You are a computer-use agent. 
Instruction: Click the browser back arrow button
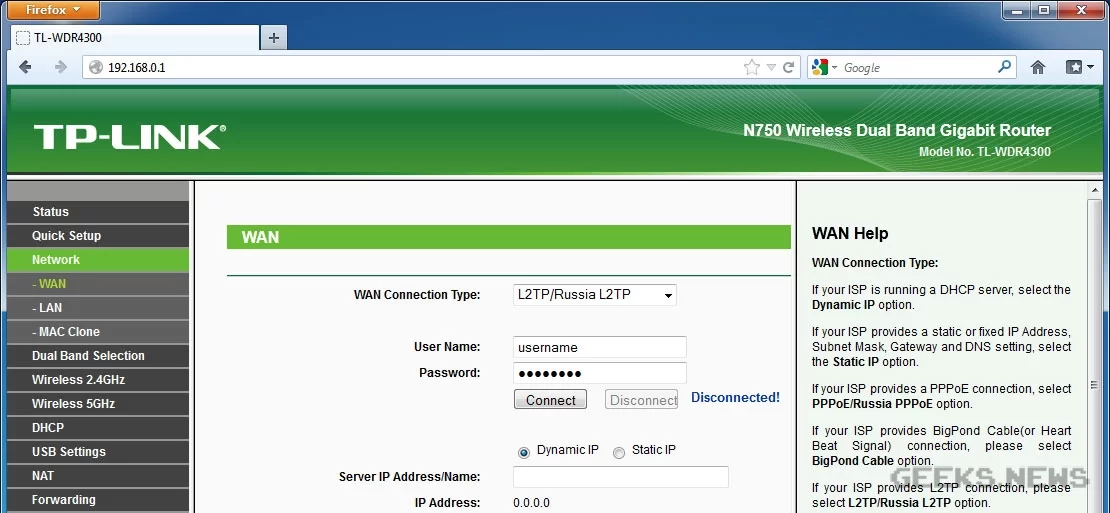click(25, 67)
